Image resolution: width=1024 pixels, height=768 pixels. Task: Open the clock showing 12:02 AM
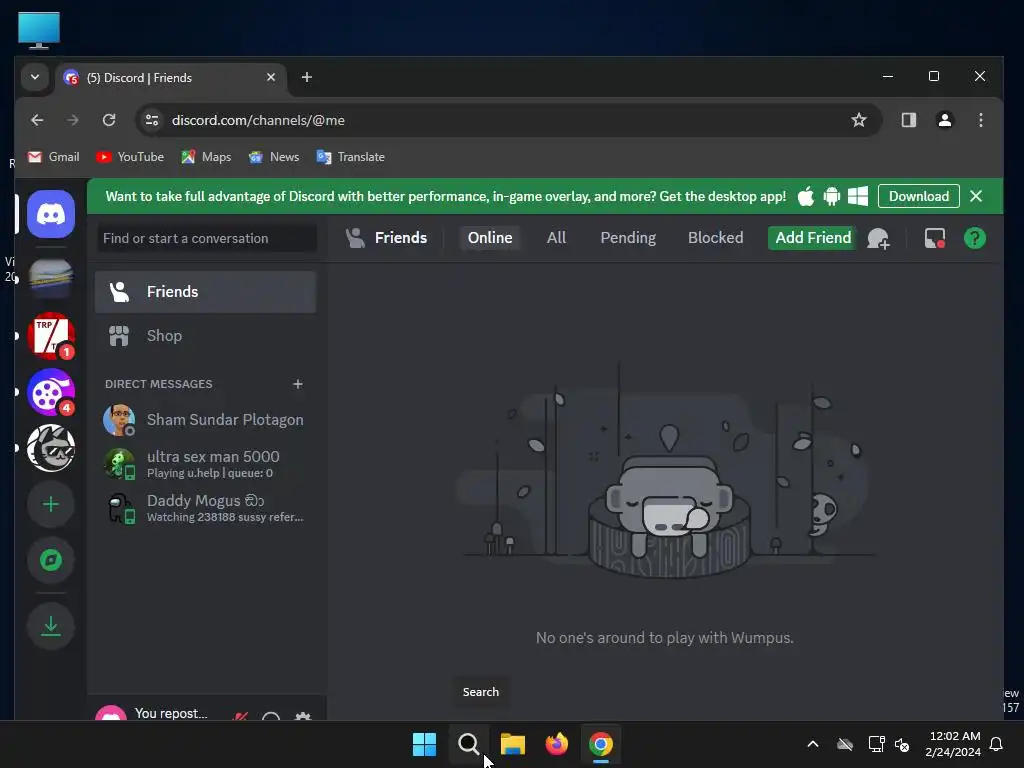[x=953, y=744]
